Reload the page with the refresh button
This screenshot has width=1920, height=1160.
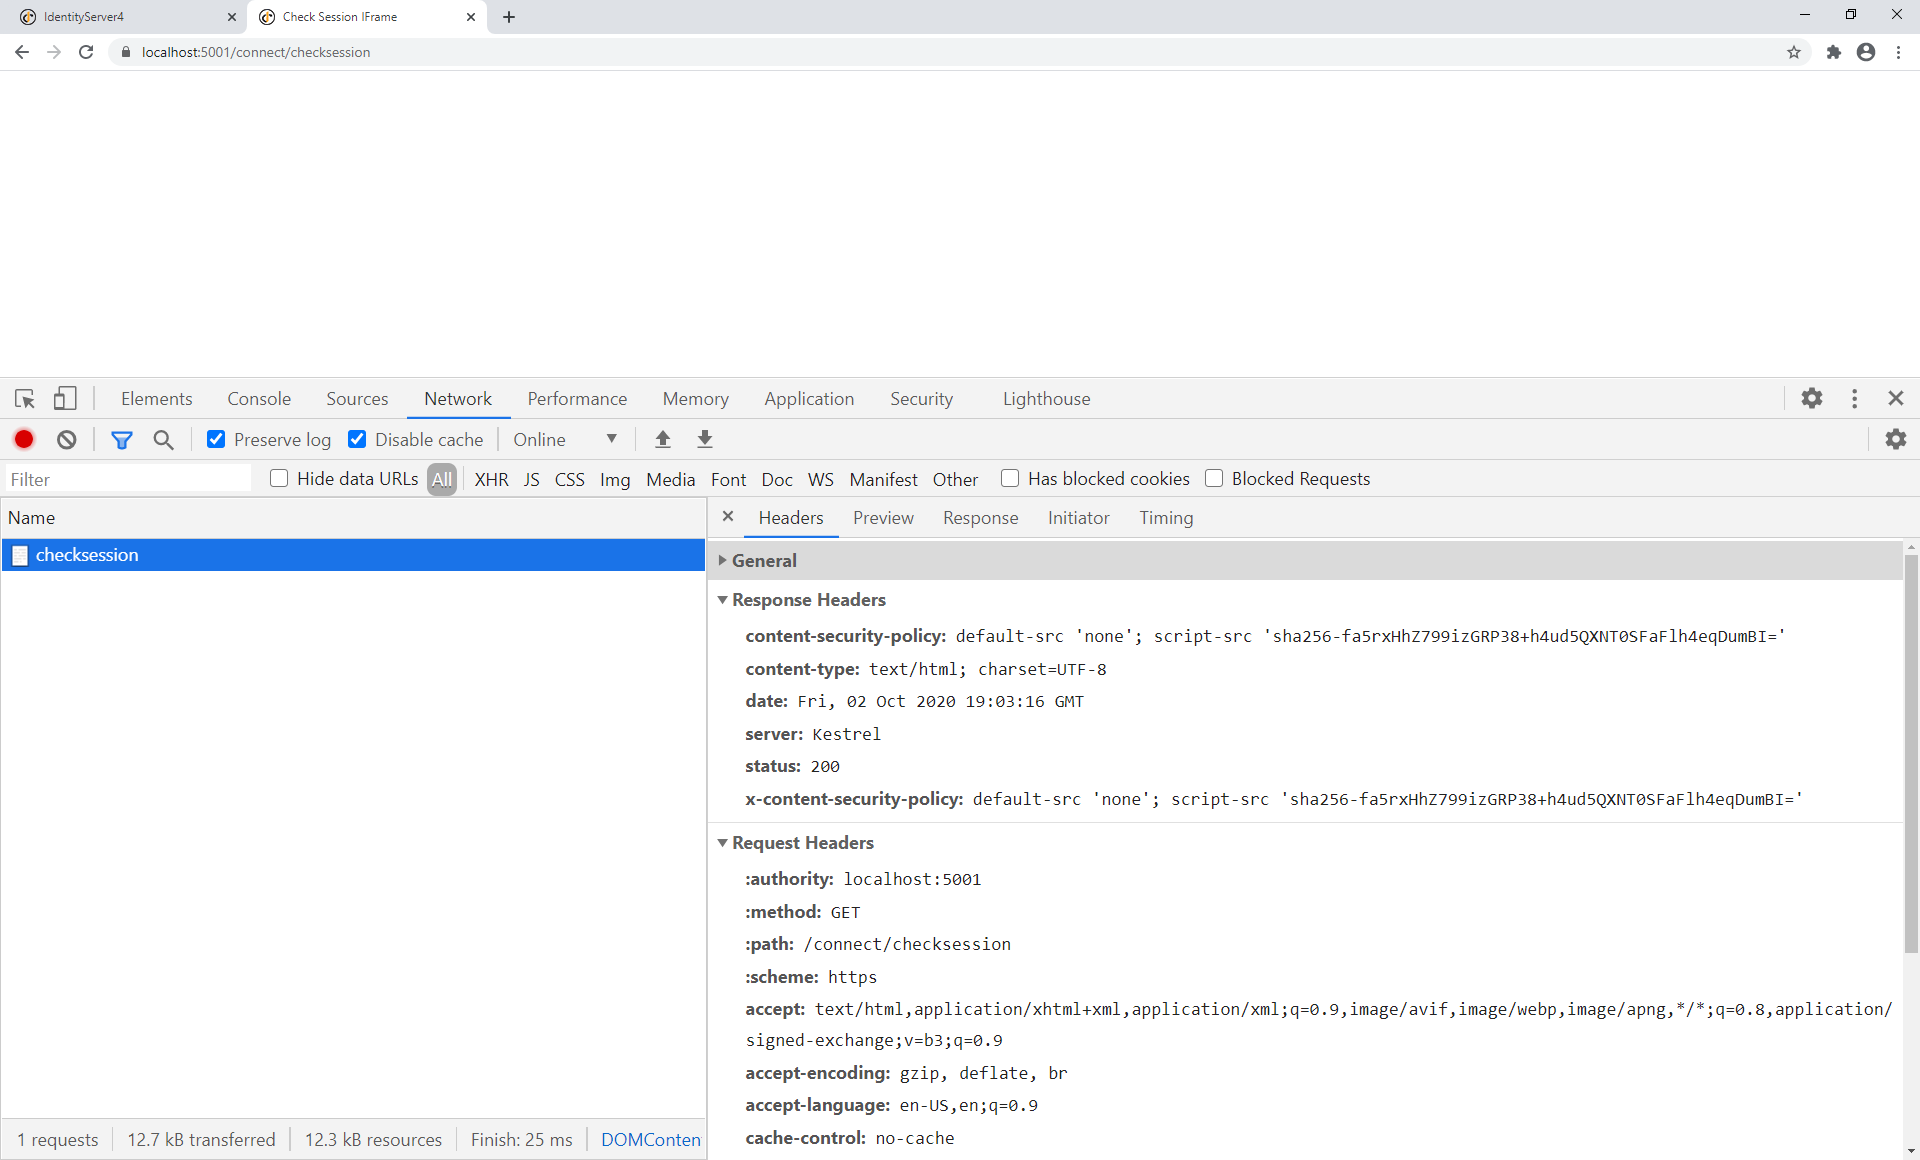(86, 52)
